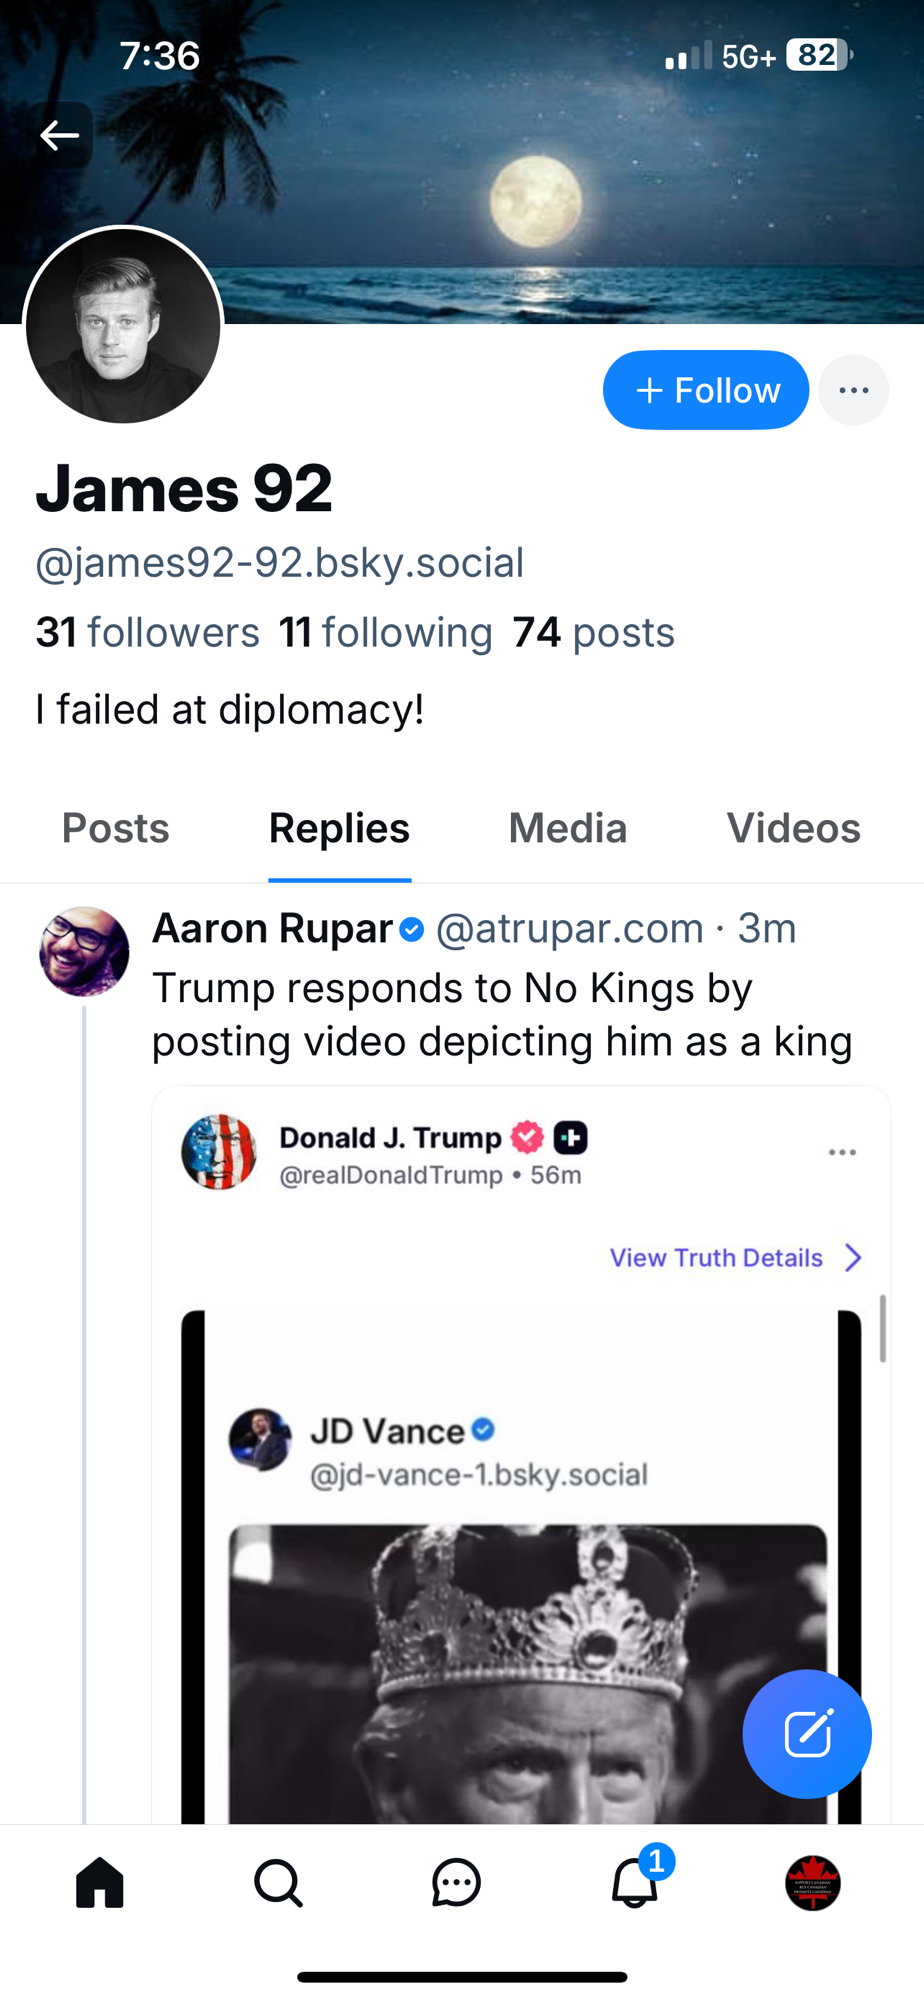The height and width of the screenshot is (2000, 924).
Task: Open the Search magnifier in bottom bar
Action: [x=278, y=1883]
